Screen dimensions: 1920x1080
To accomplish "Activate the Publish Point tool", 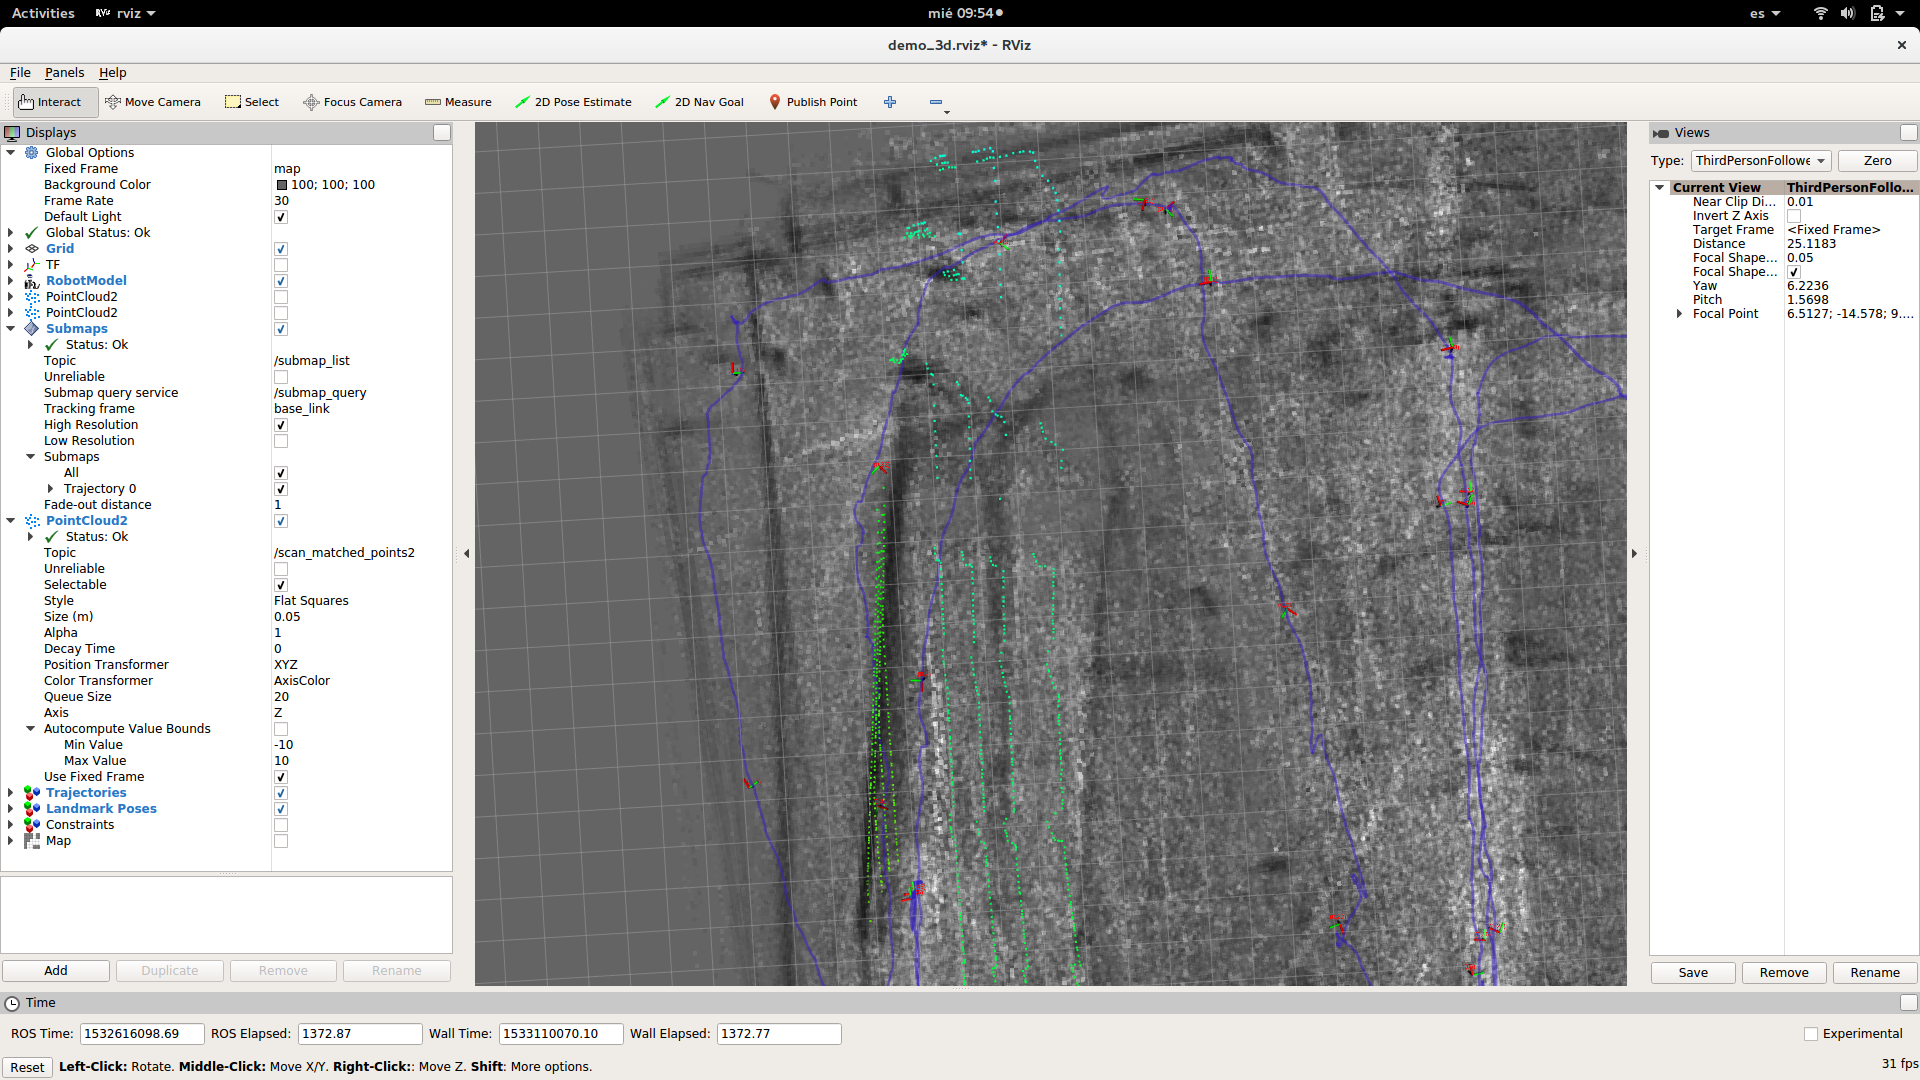I will (813, 102).
